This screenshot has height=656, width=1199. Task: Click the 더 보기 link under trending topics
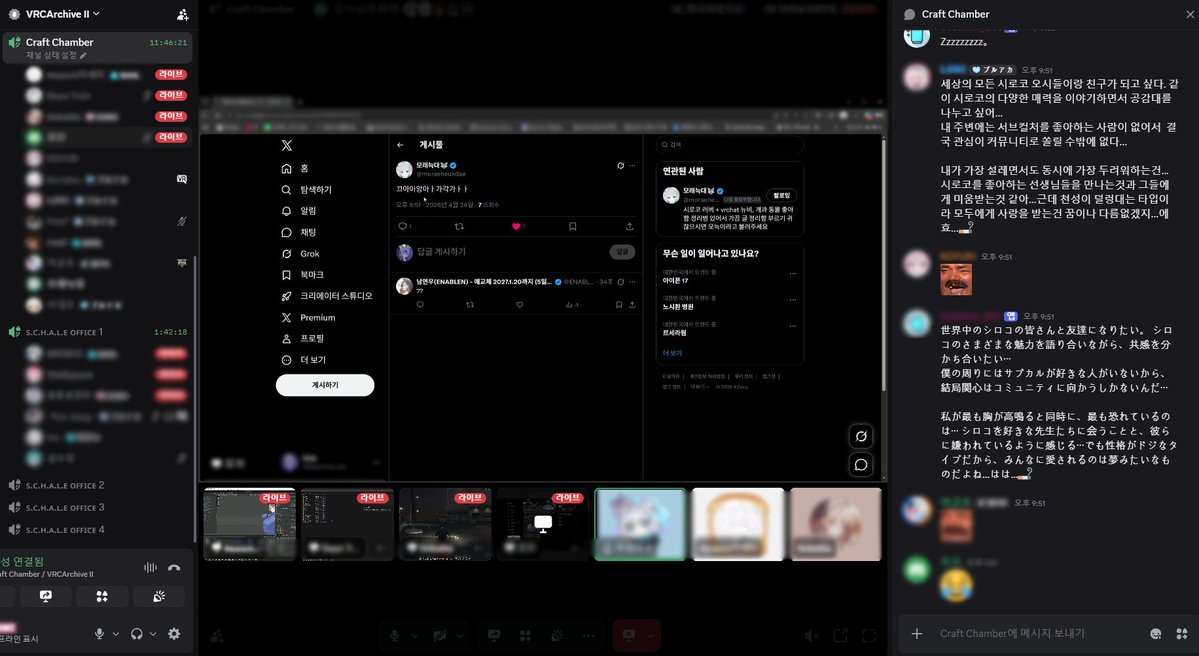[673, 353]
